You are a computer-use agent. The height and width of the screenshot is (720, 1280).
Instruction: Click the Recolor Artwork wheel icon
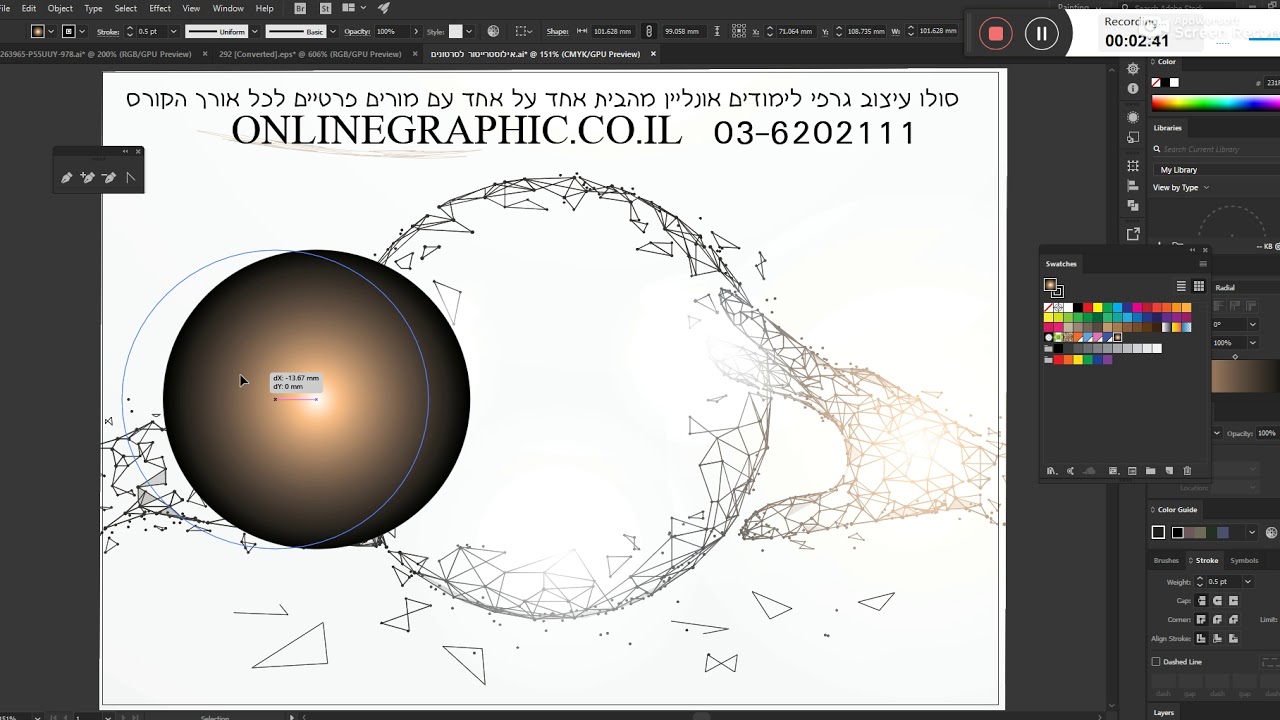click(493, 31)
